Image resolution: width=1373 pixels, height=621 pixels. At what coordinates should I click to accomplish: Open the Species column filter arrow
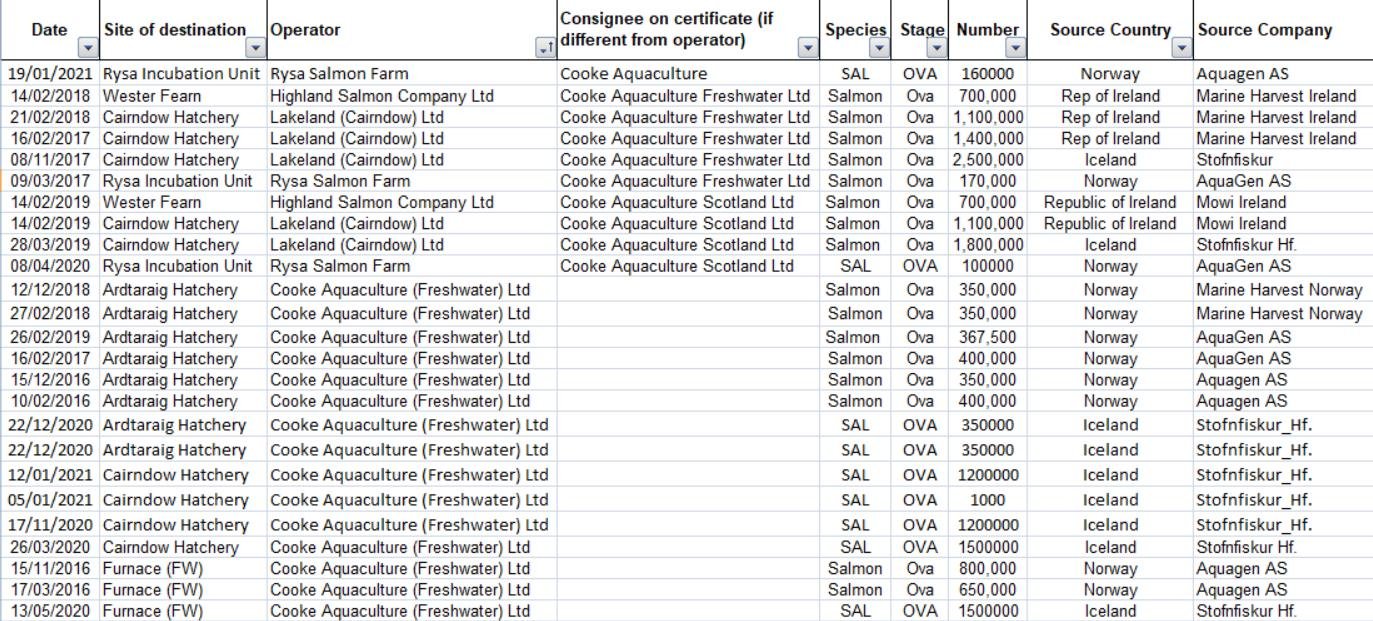pyautogui.click(x=879, y=48)
